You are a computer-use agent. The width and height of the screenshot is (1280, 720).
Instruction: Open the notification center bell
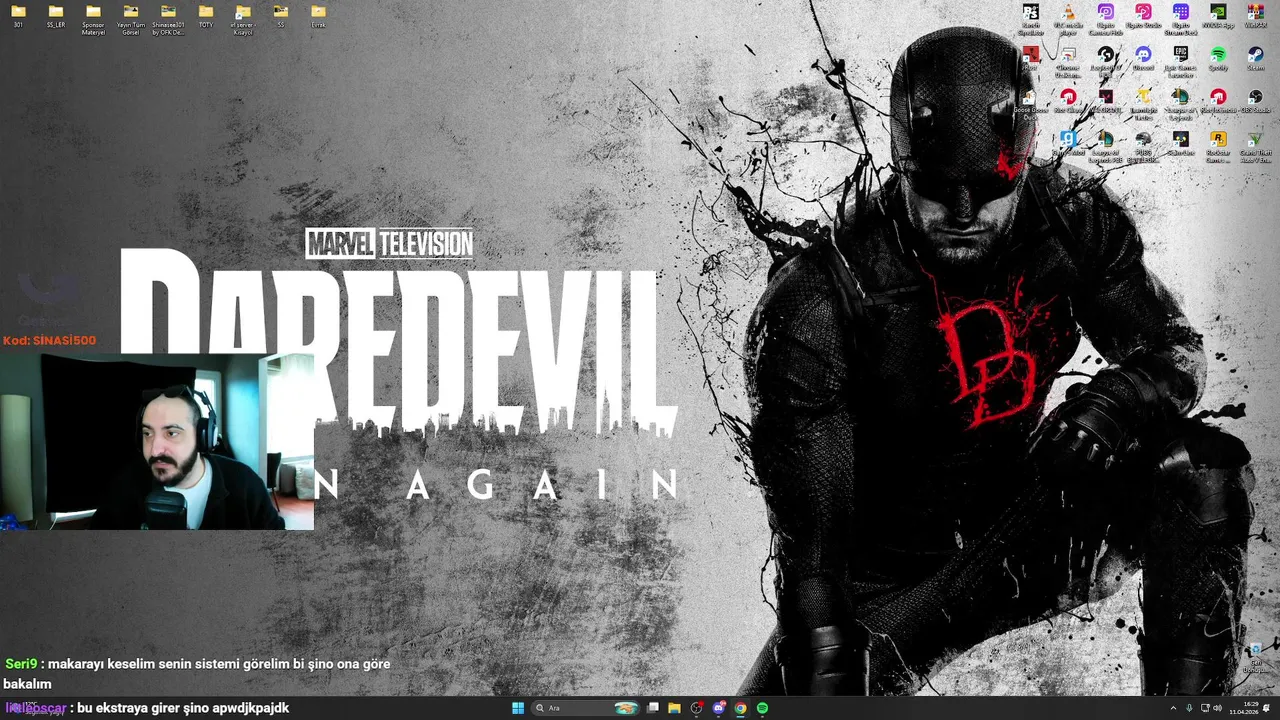click(1266, 708)
